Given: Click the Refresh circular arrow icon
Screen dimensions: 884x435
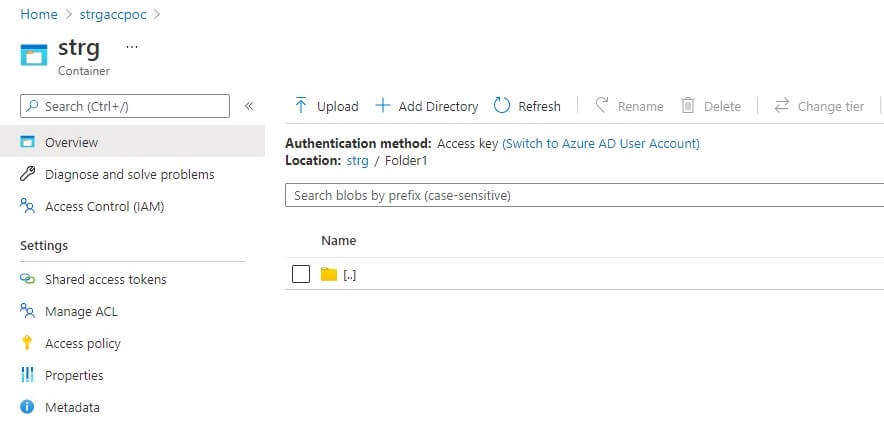Looking at the screenshot, I should click(502, 106).
